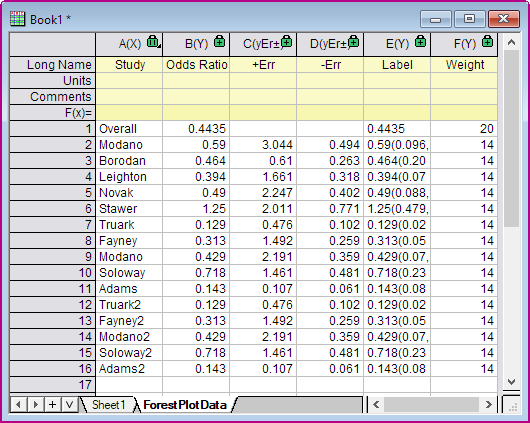Select column B(Y) header
This screenshot has height=423, width=530.
click(x=196, y=44)
